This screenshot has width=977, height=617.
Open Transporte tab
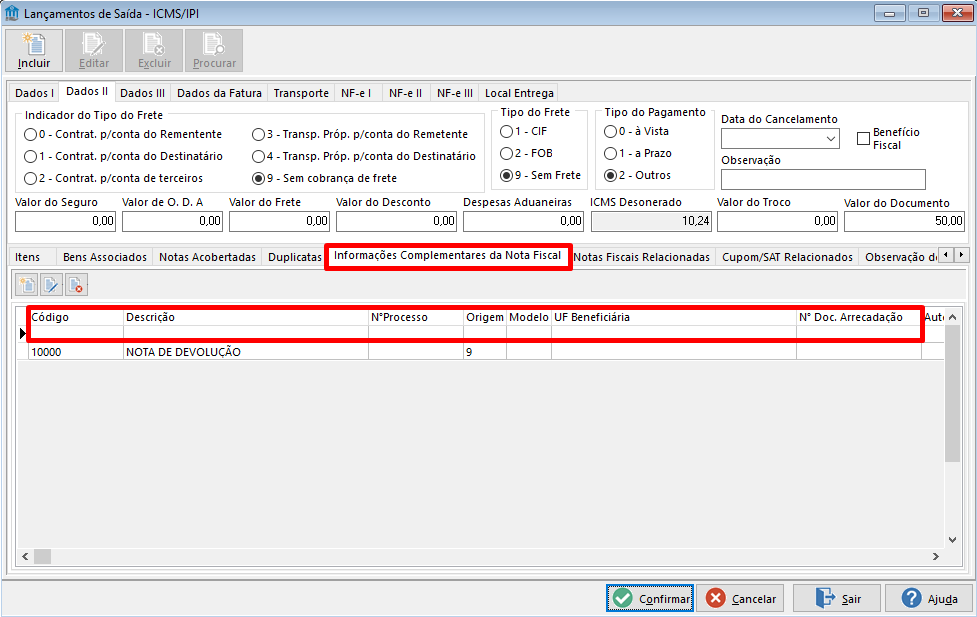(x=301, y=93)
